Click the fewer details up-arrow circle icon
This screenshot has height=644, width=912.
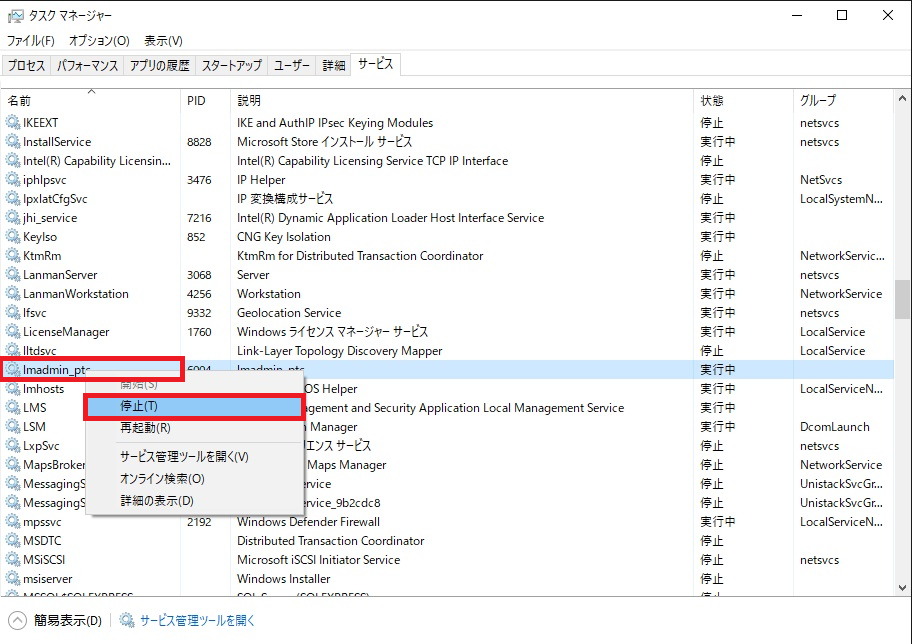pos(17,621)
